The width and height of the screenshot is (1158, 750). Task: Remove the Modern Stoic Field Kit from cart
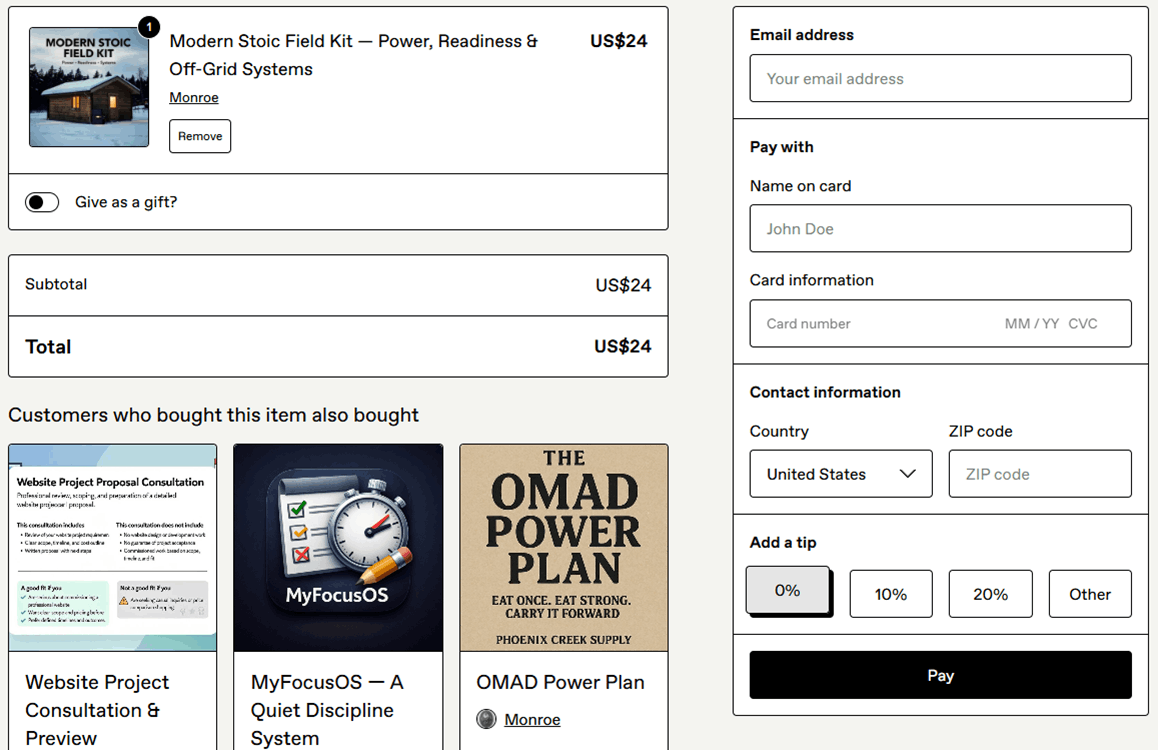200,136
